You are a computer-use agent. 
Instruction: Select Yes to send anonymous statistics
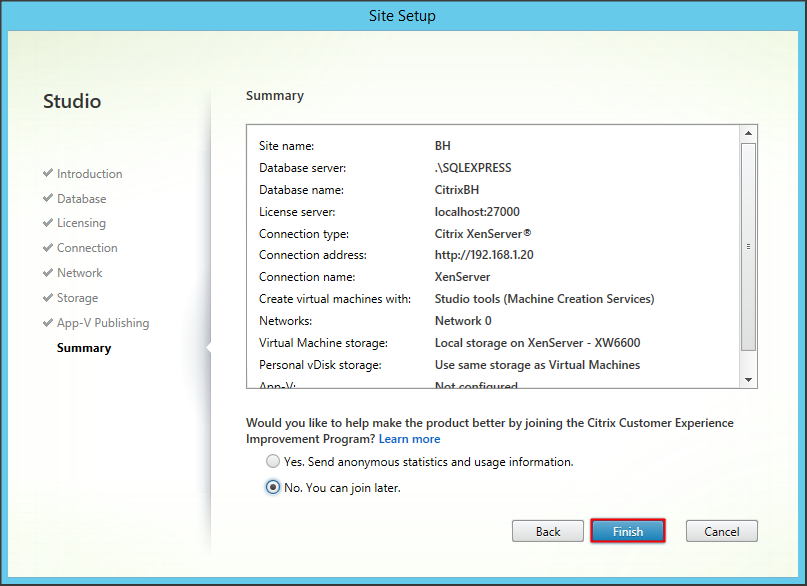point(273,462)
